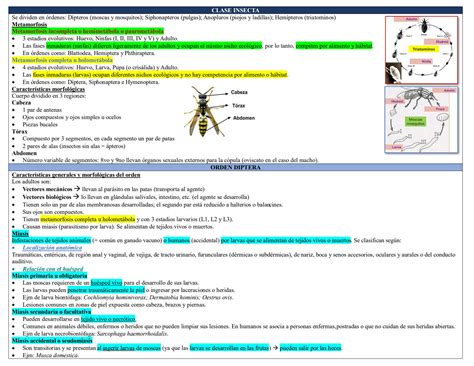Select the Características morfológicas heading
Screen dimensions: 474x366
pos(48,89)
